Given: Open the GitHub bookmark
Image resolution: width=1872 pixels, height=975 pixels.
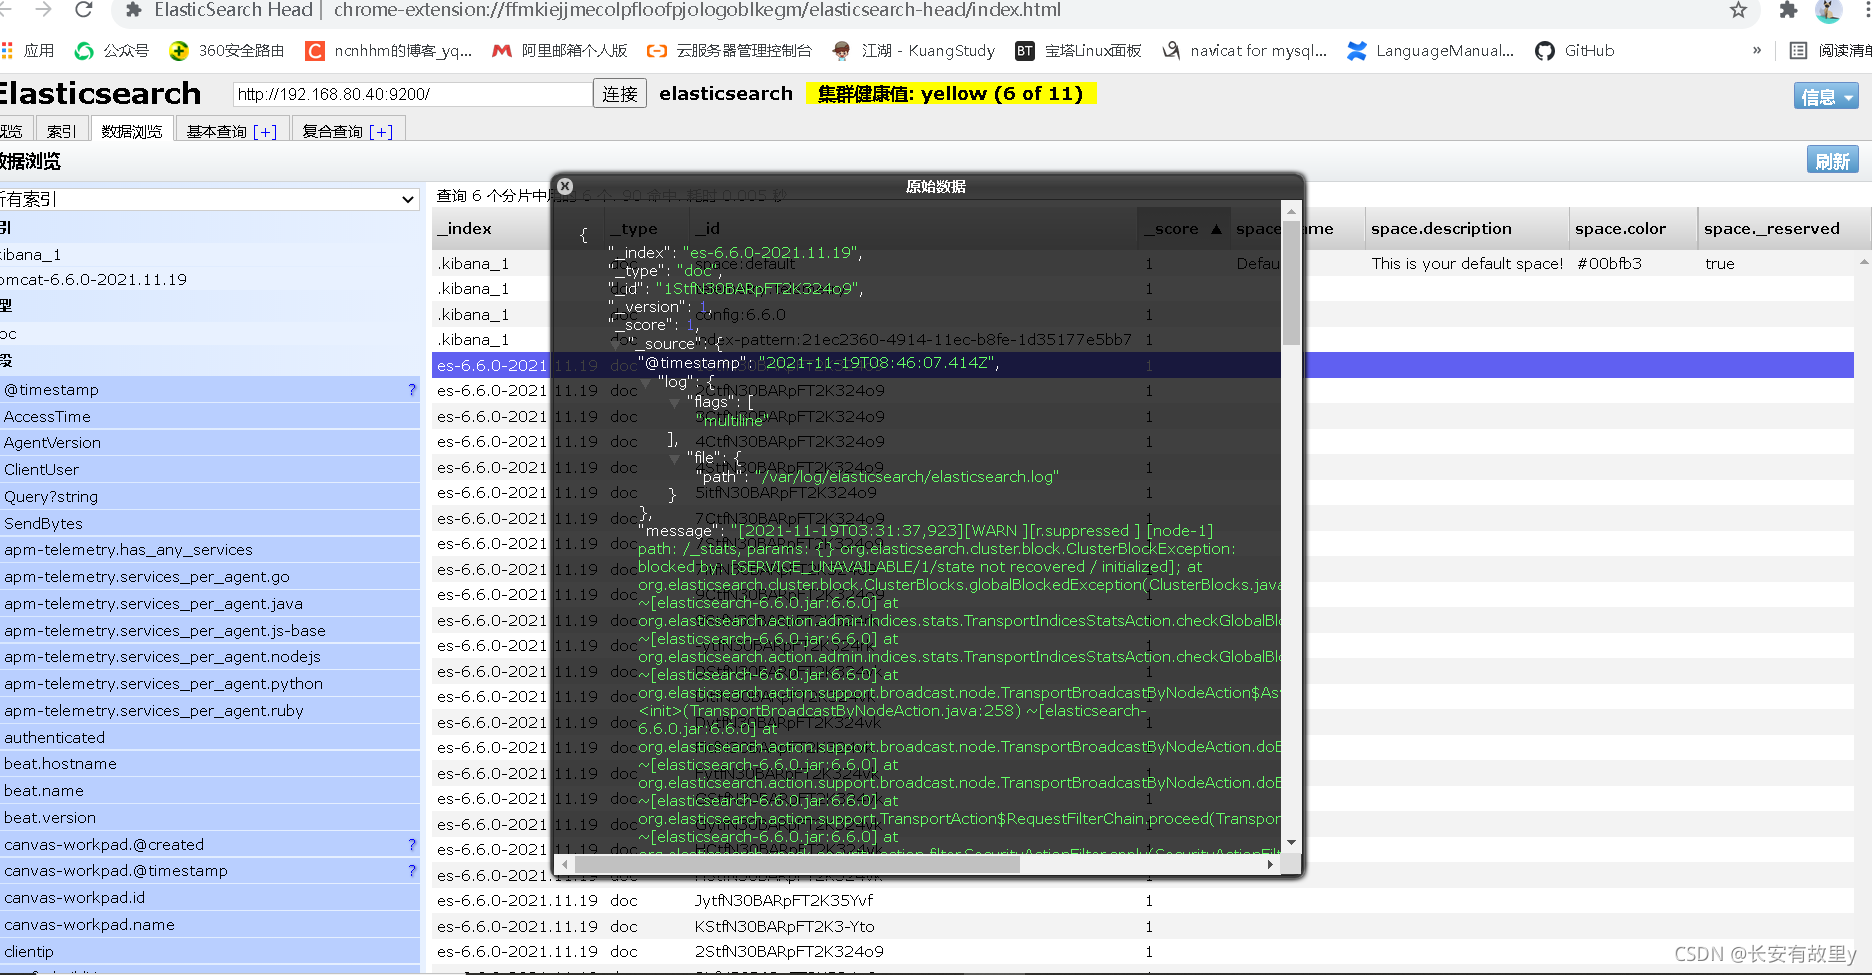Looking at the screenshot, I should (1574, 51).
